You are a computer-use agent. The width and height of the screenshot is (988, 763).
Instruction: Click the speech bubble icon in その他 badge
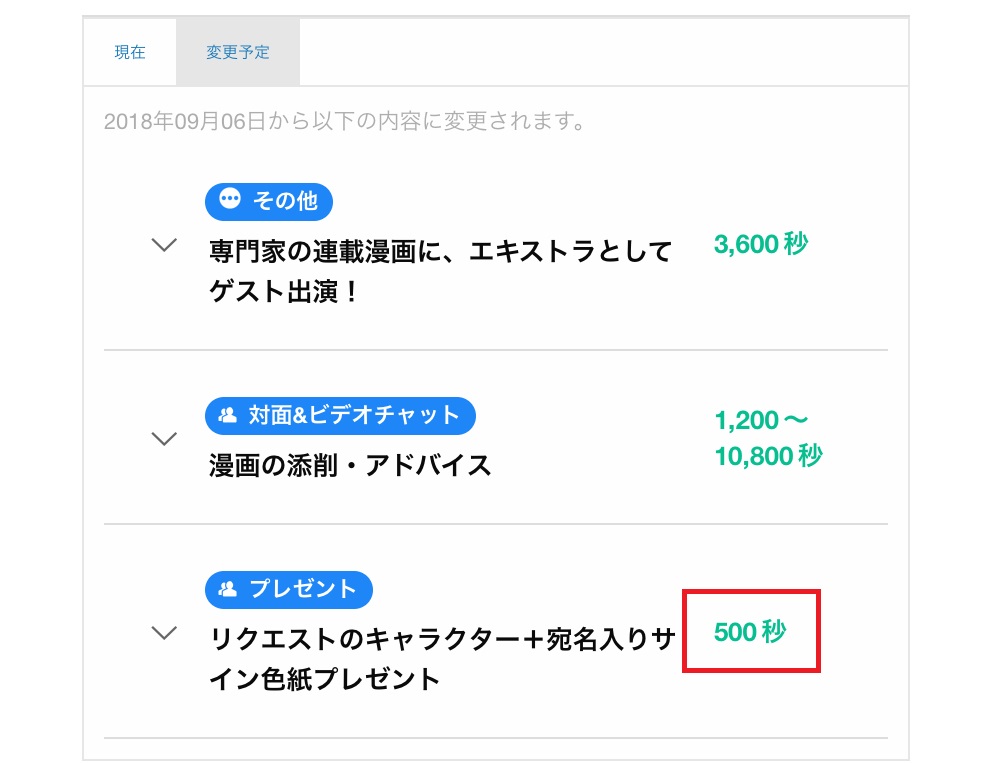[x=229, y=199]
